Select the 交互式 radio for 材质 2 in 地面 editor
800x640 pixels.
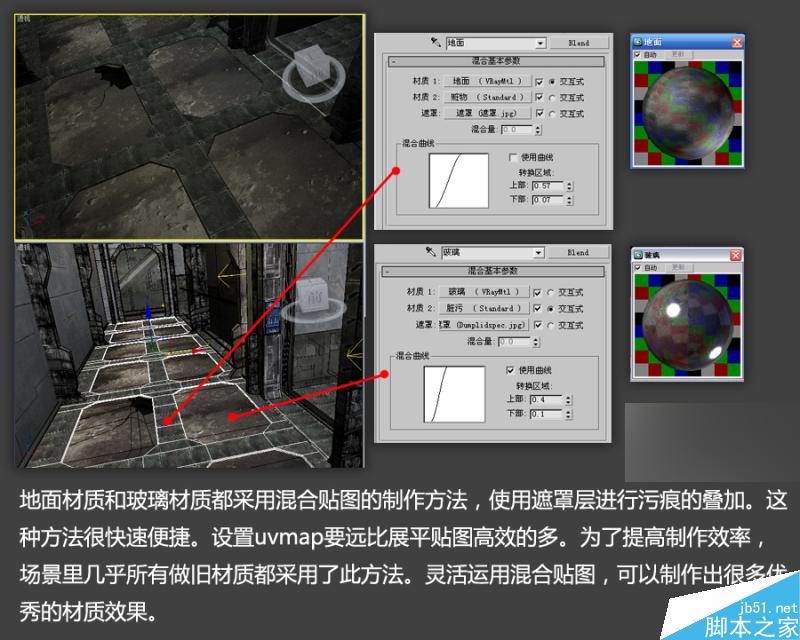point(553,97)
